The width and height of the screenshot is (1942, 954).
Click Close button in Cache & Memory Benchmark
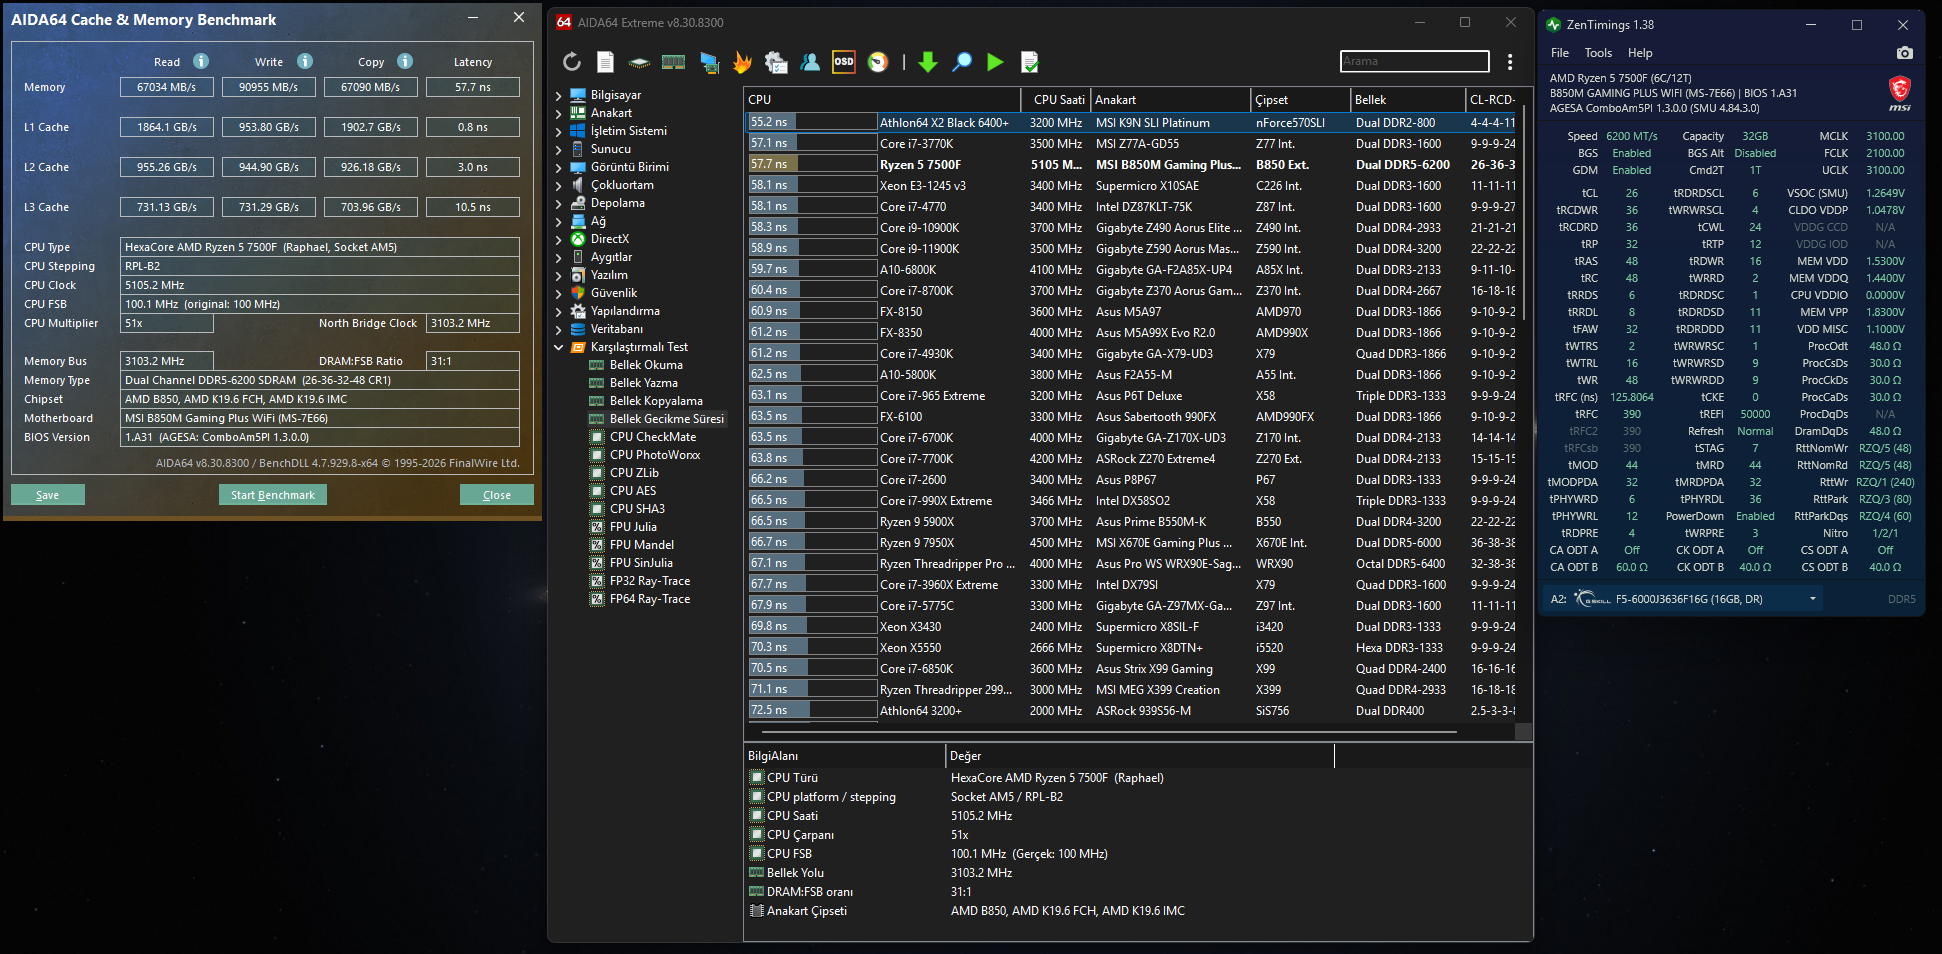point(497,495)
